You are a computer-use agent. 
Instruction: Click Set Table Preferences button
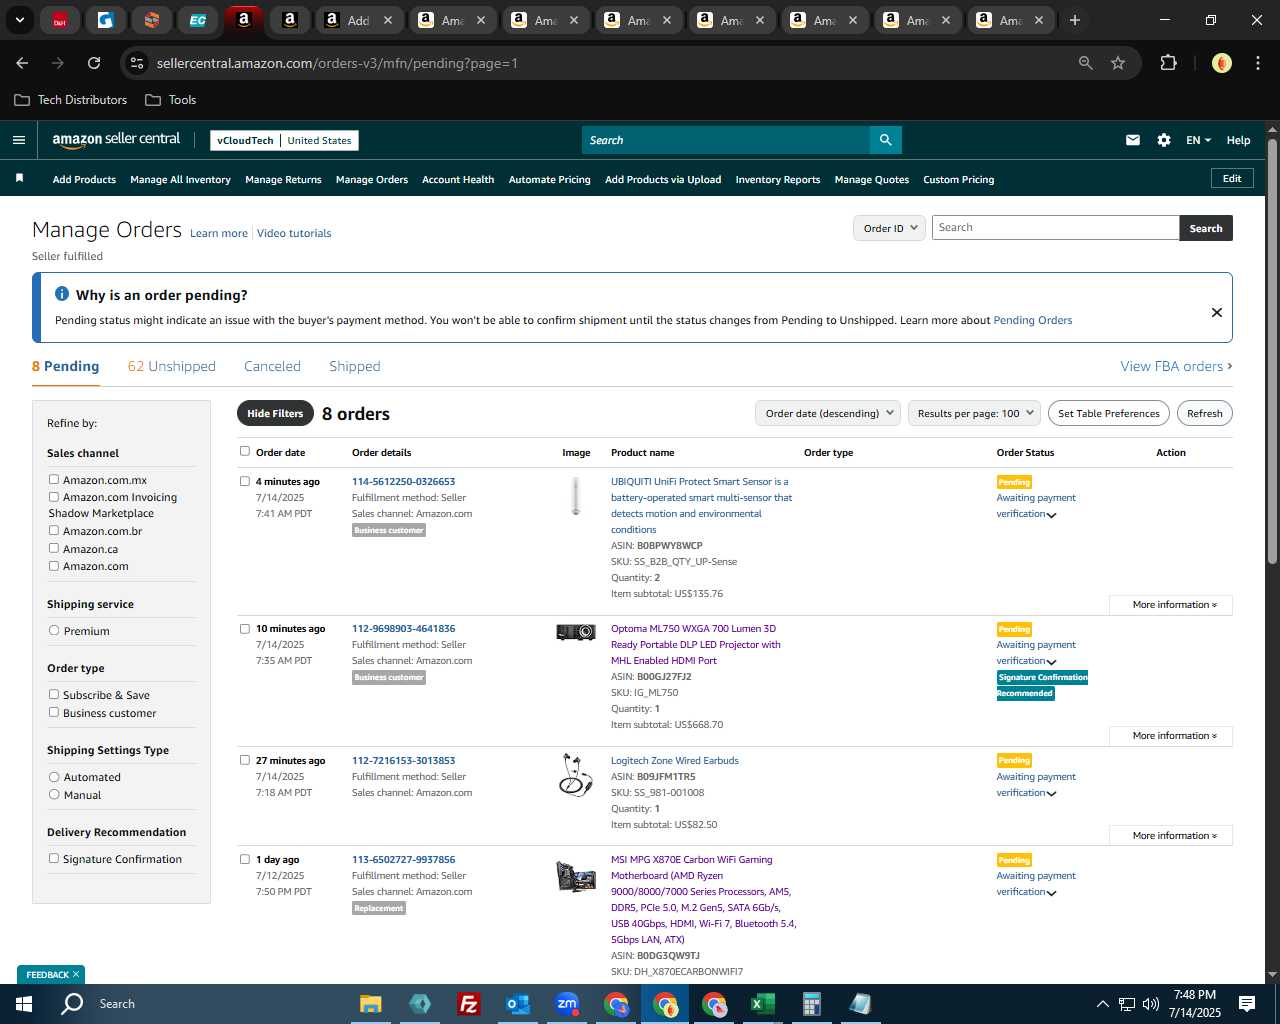click(1109, 413)
